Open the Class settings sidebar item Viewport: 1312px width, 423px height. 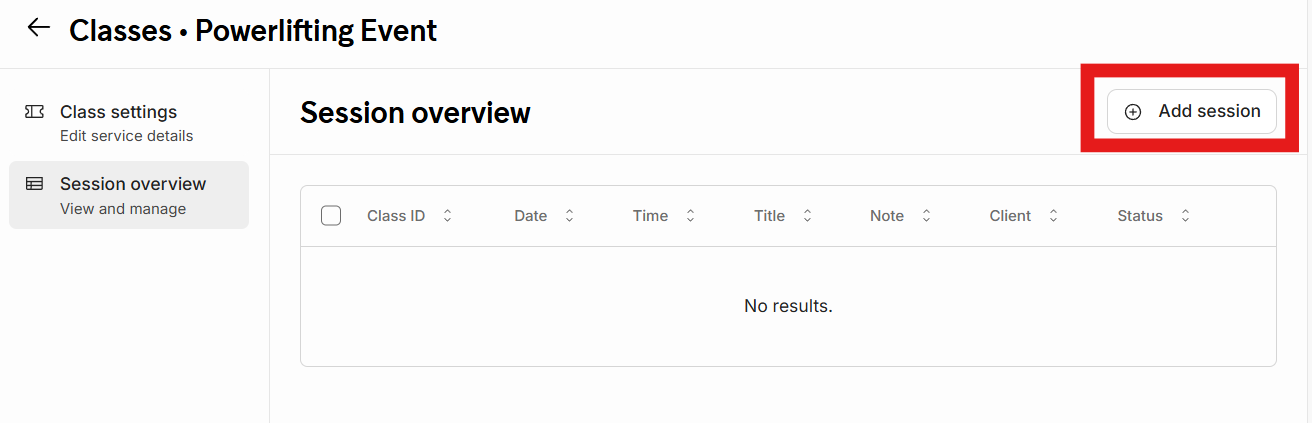point(129,122)
